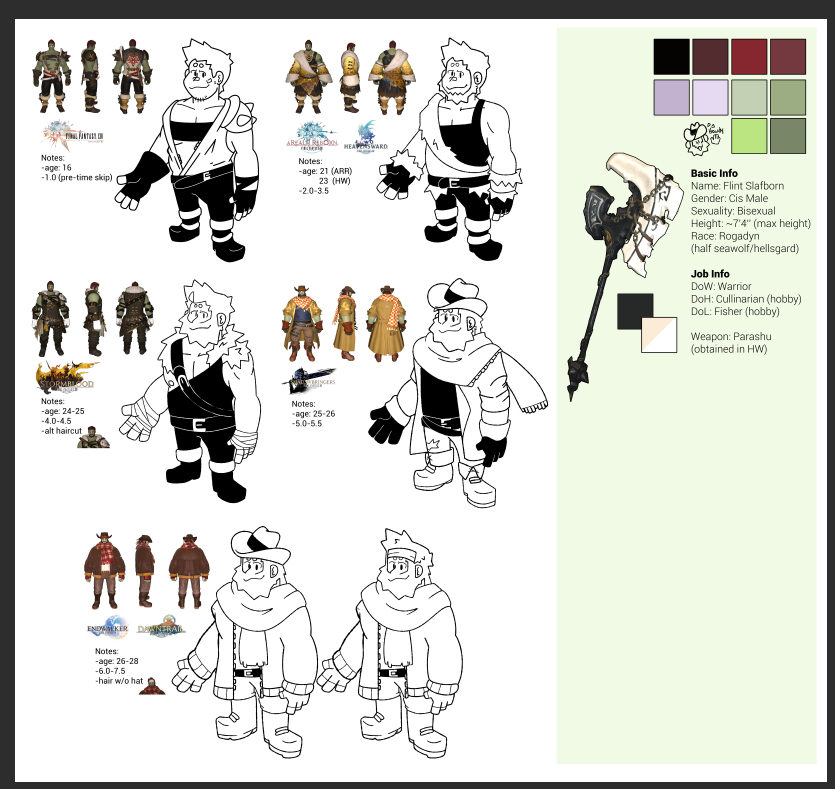Select the dark olive green swatch
Screen dimensions: 835x789
pos(787,135)
